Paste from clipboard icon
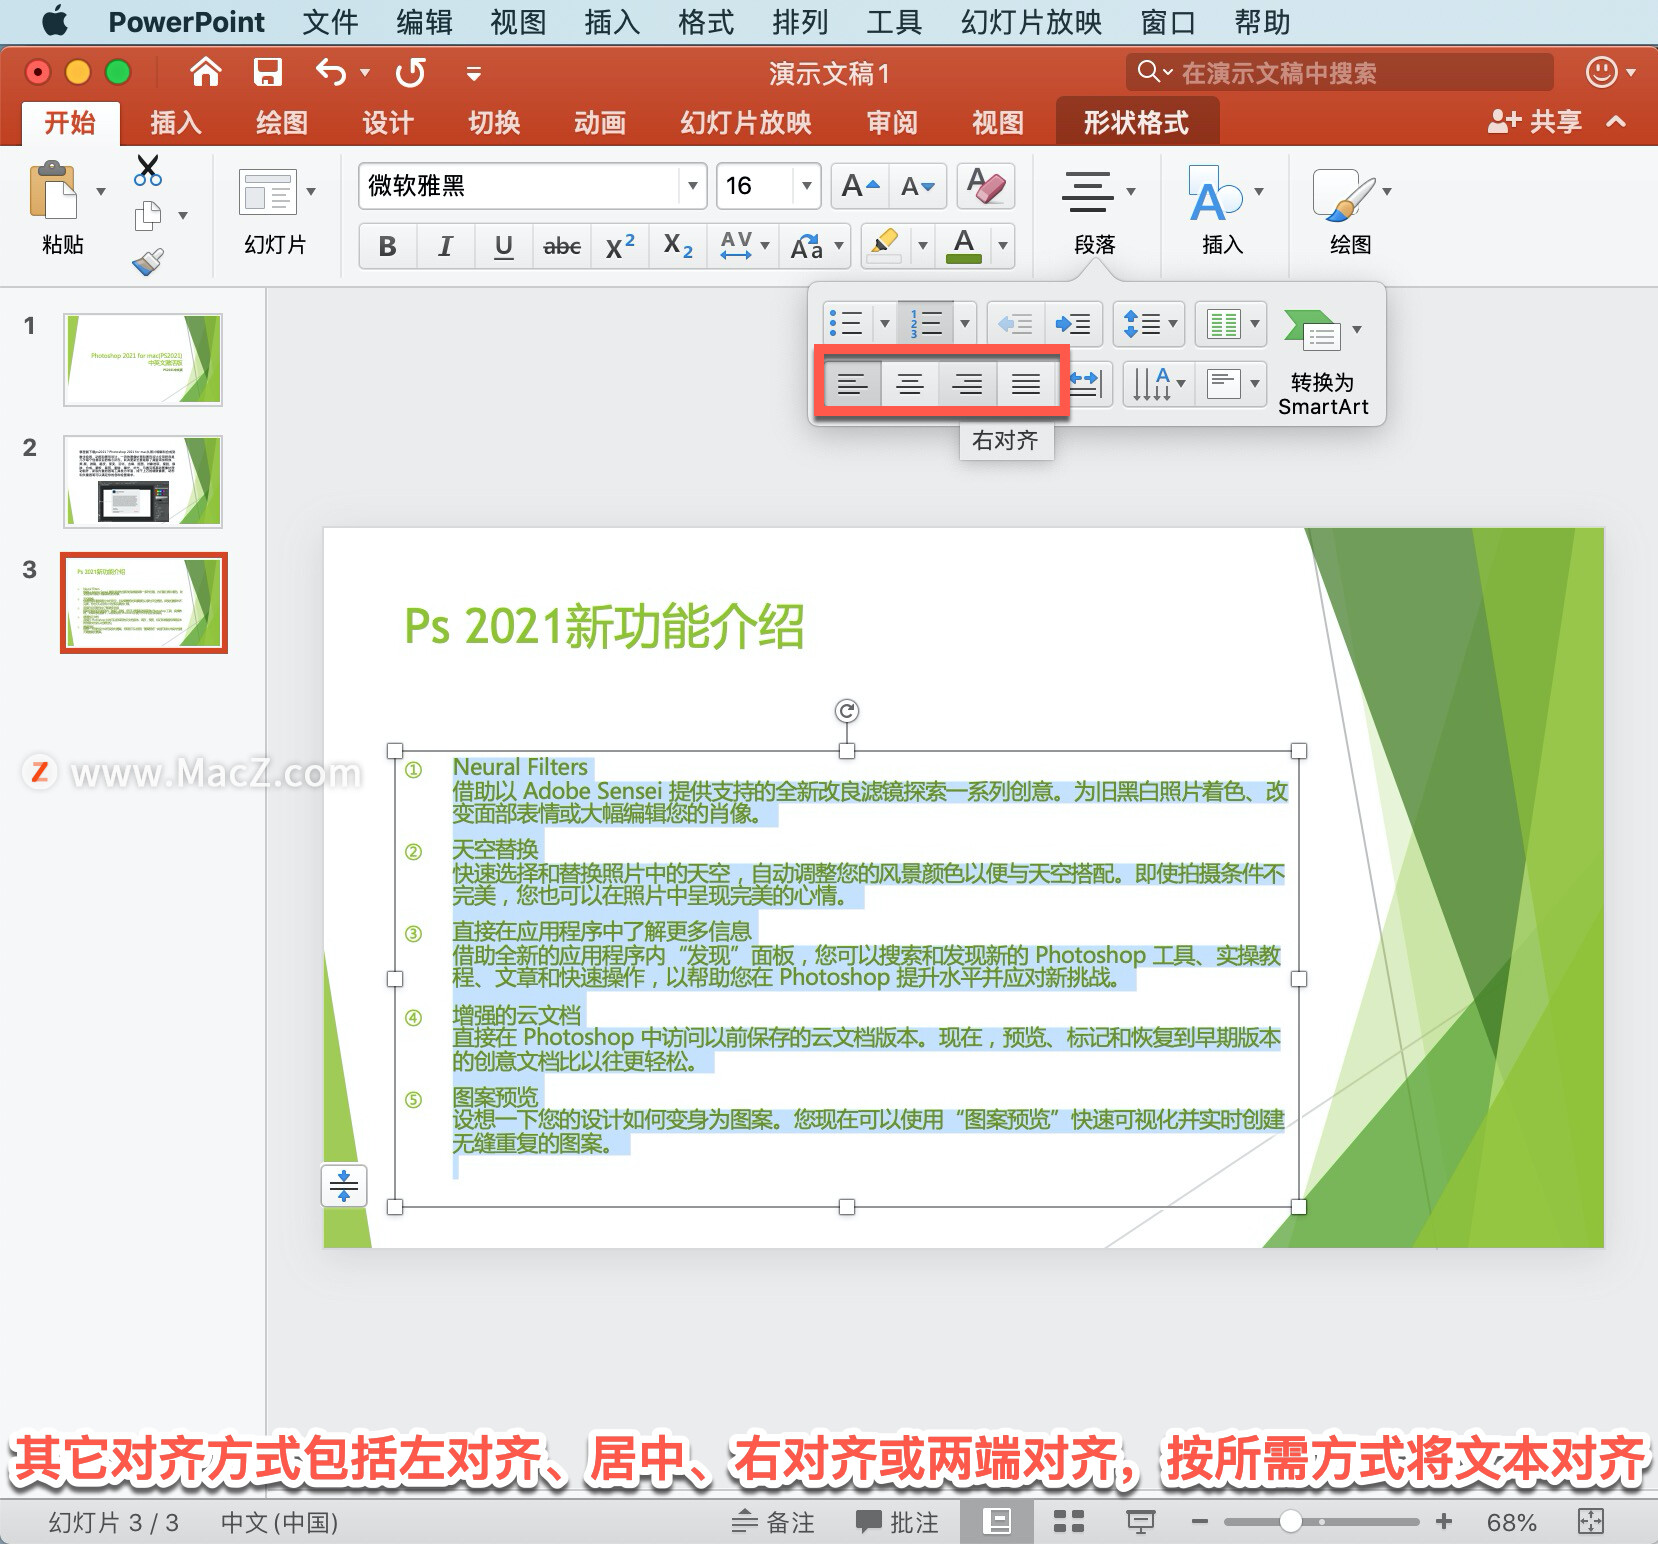Image resolution: width=1658 pixels, height=1544 pixels. (54, 190)
